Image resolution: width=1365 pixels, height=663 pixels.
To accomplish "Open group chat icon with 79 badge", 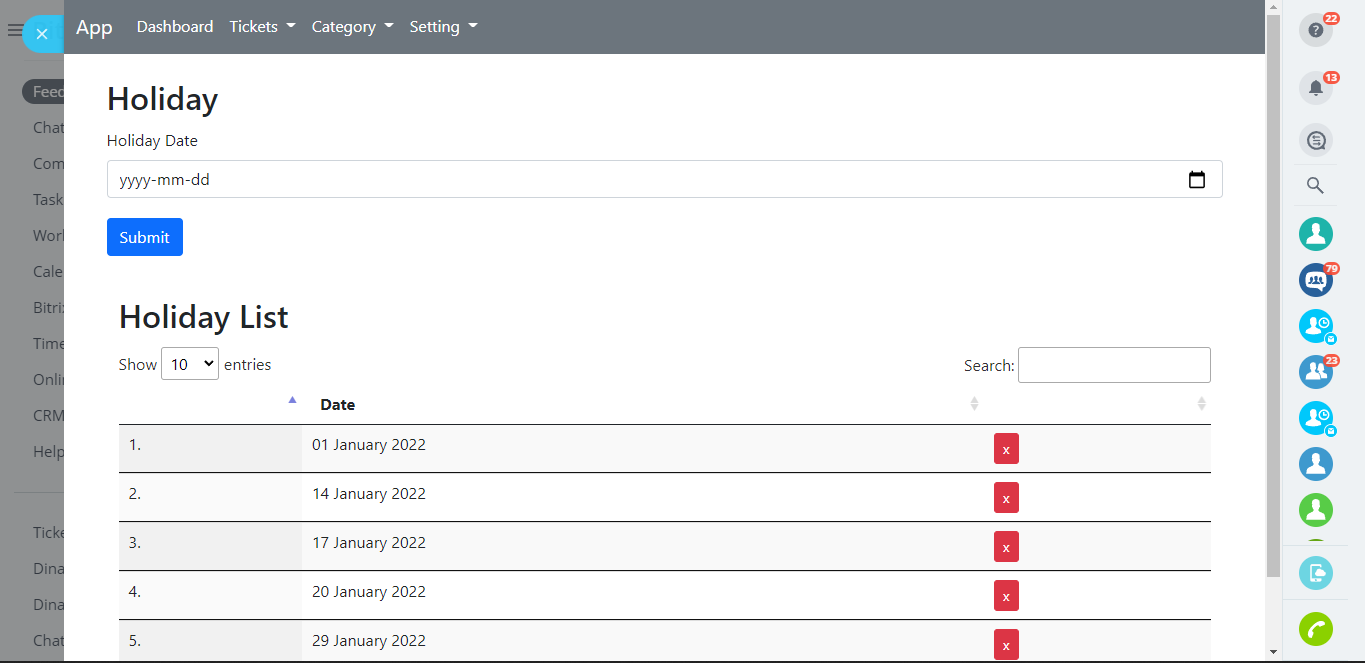I will [x=1315, y=280].
